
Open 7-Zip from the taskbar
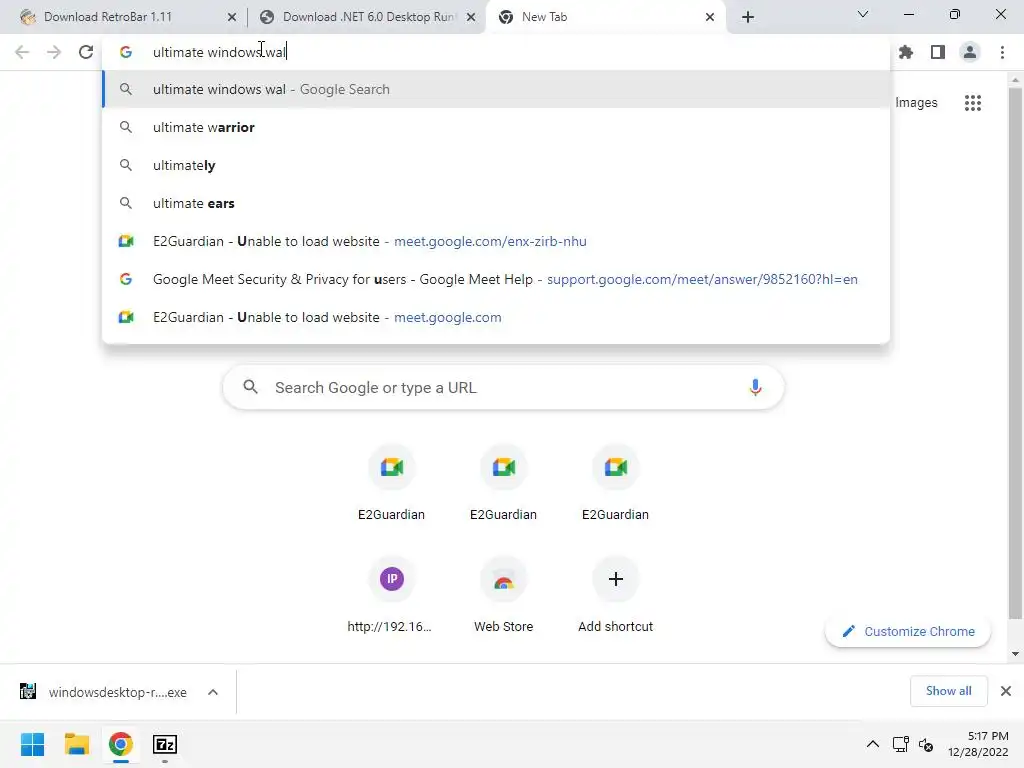[x=165, y=744]
